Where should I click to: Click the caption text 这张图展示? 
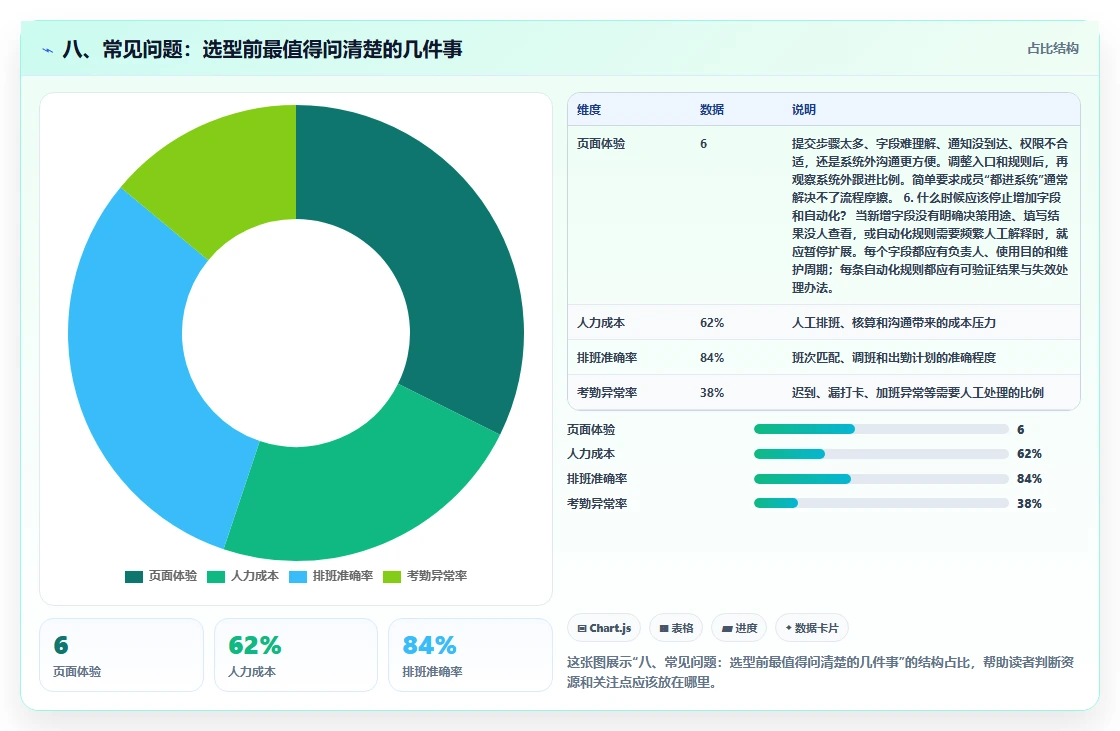pos(821,672)
